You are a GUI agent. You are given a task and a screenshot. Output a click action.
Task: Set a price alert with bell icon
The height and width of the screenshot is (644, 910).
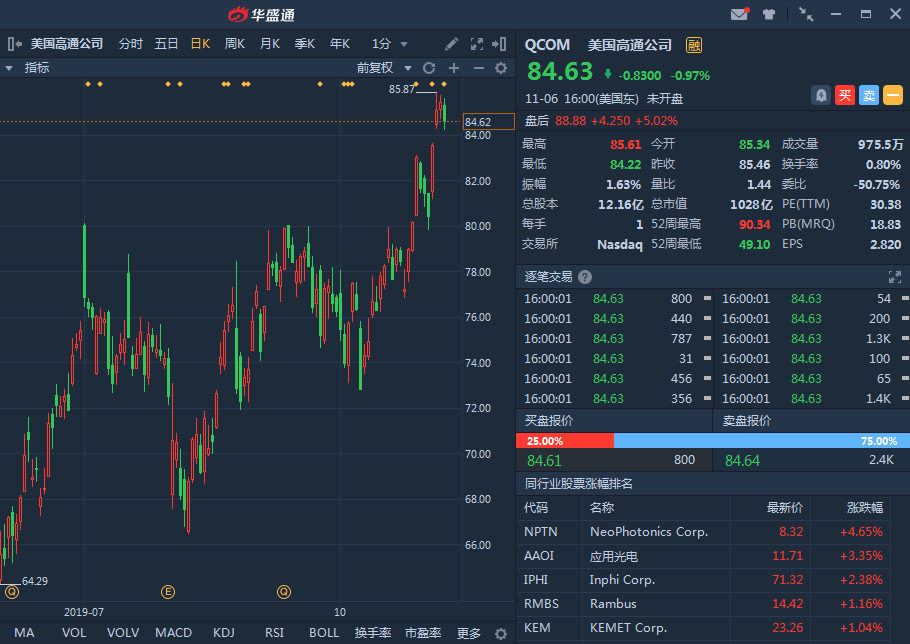(821, 95)
